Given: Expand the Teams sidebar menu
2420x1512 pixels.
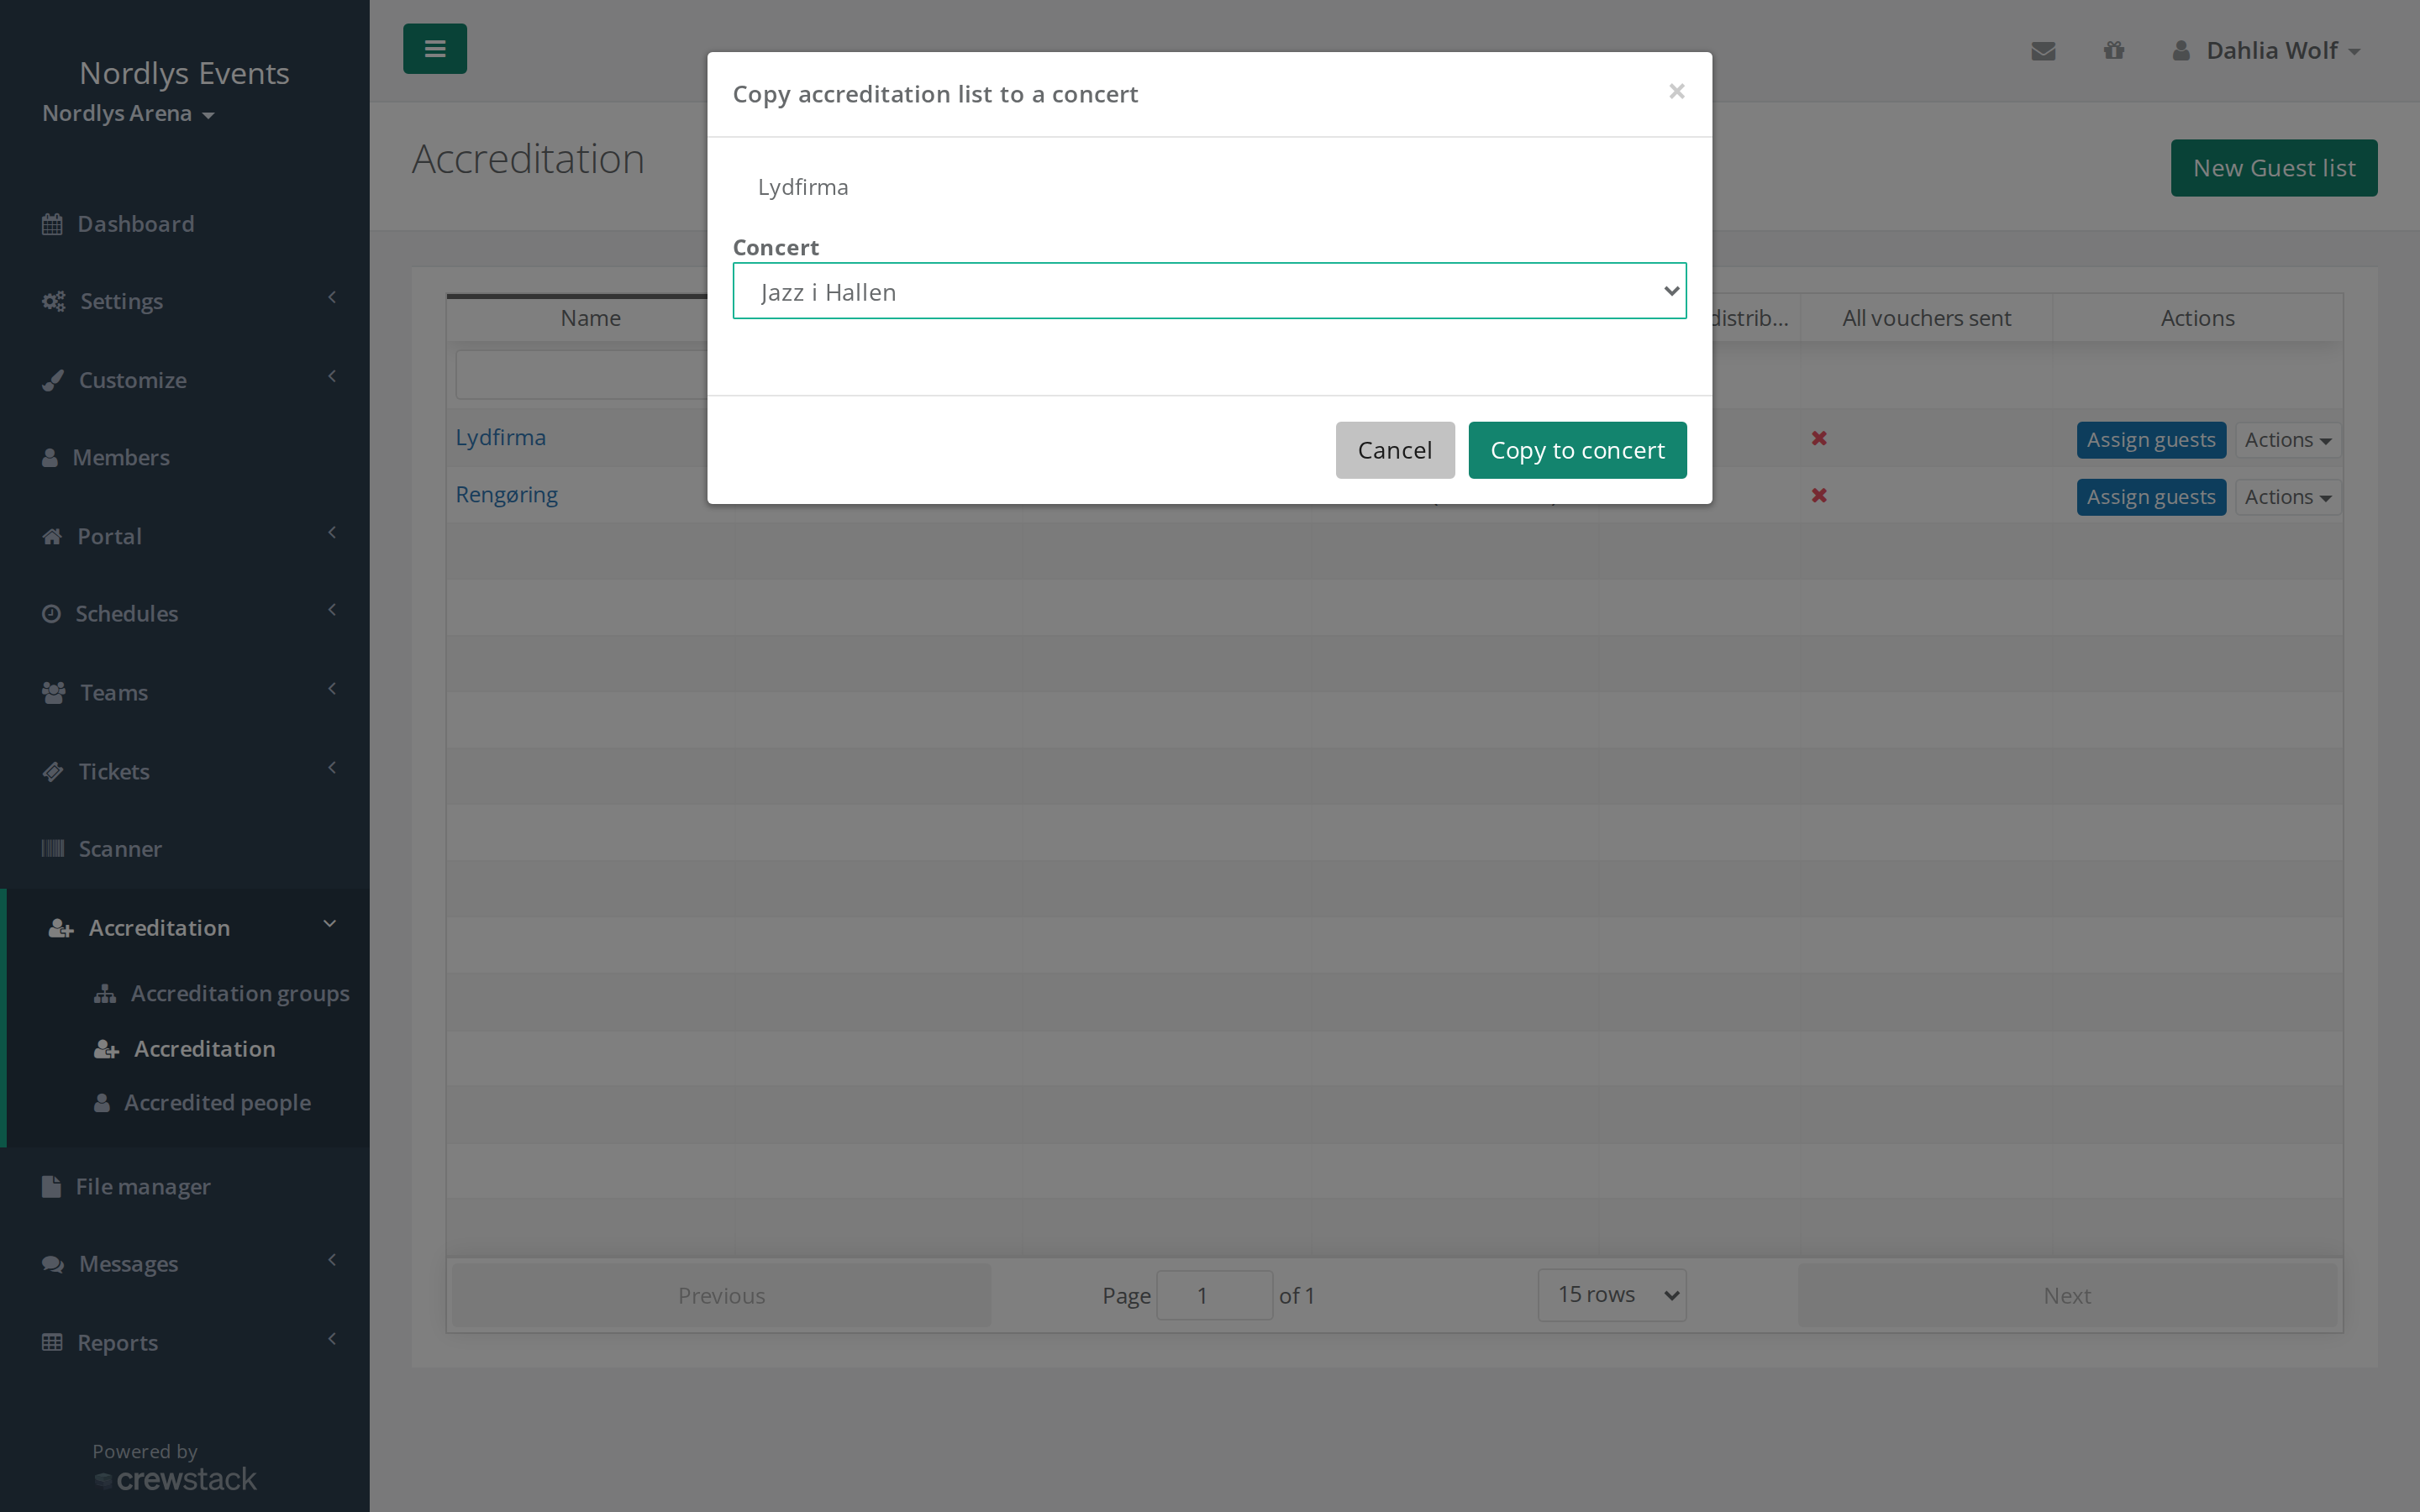Looking at the screenshot, I should (185, 692).
